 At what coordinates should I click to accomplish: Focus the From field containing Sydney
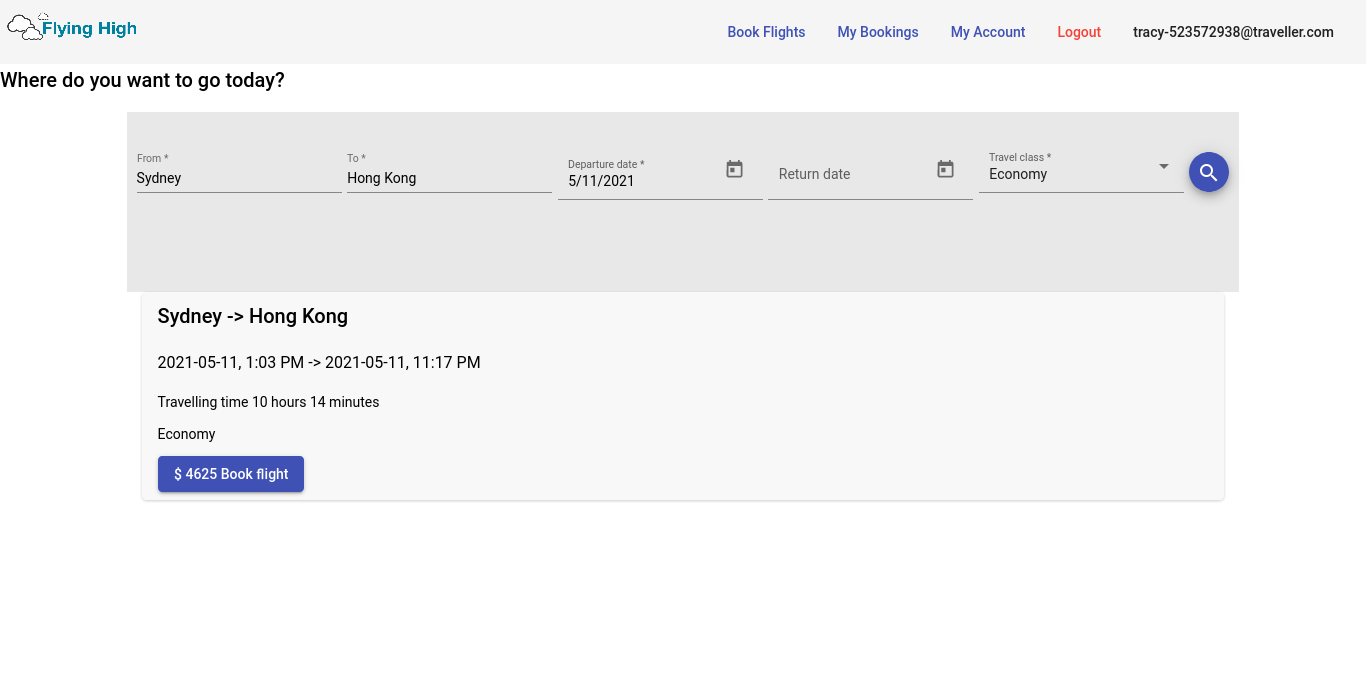pos(239,178)
